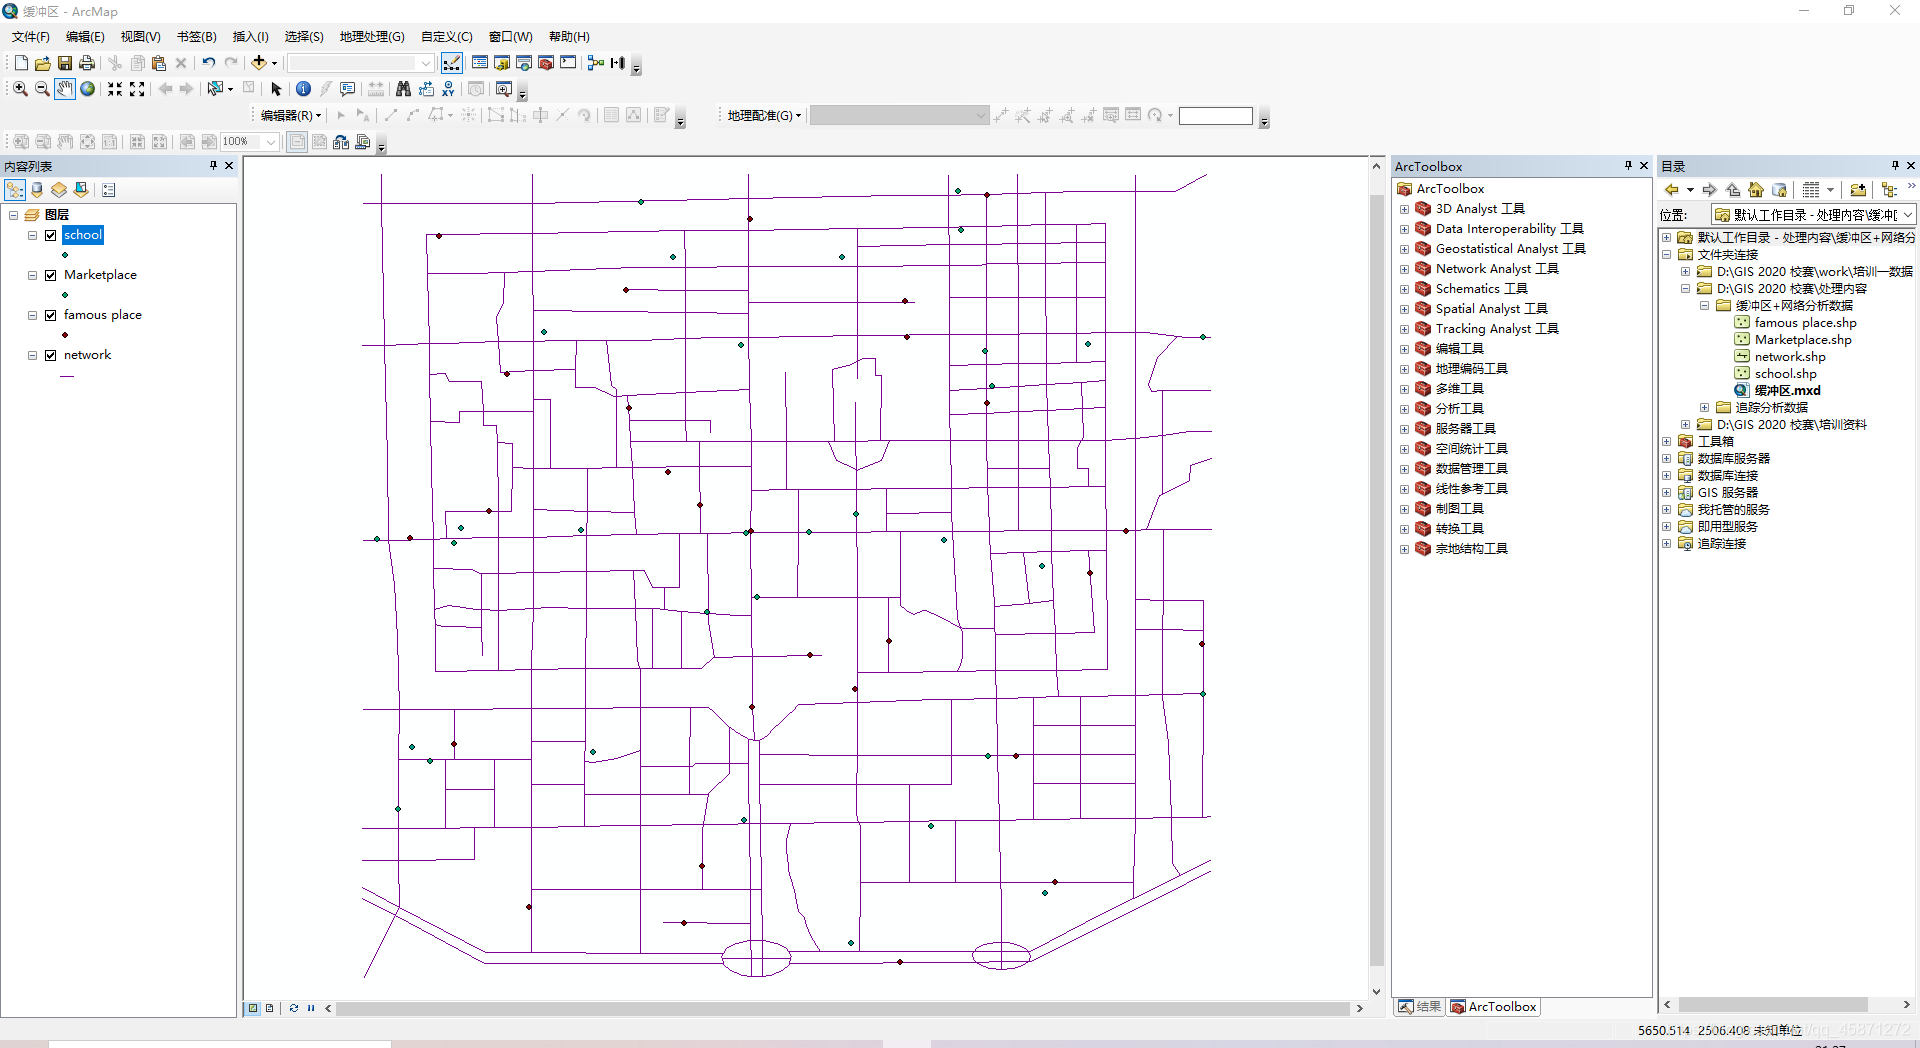1920x1048 pixels.
Task: Click Connect To Folder in Catalog
Action: point(1858,190)
